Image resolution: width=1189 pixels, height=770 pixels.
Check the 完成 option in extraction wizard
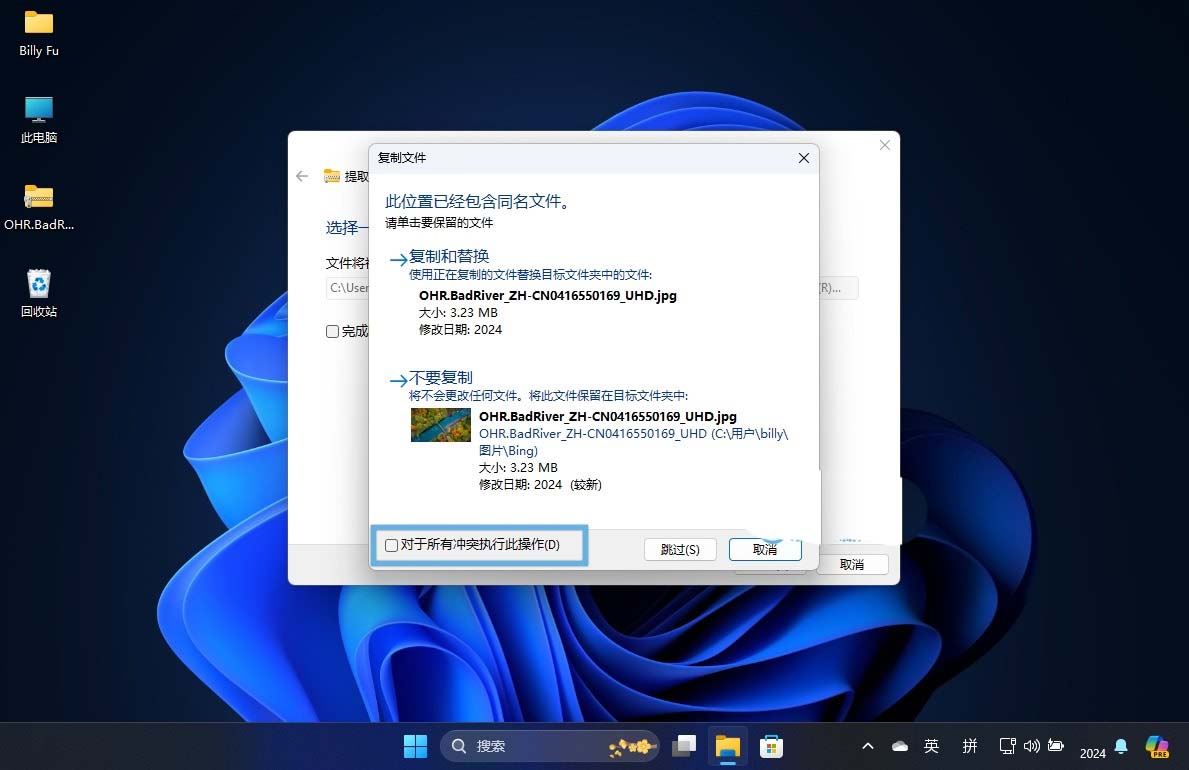332,331
